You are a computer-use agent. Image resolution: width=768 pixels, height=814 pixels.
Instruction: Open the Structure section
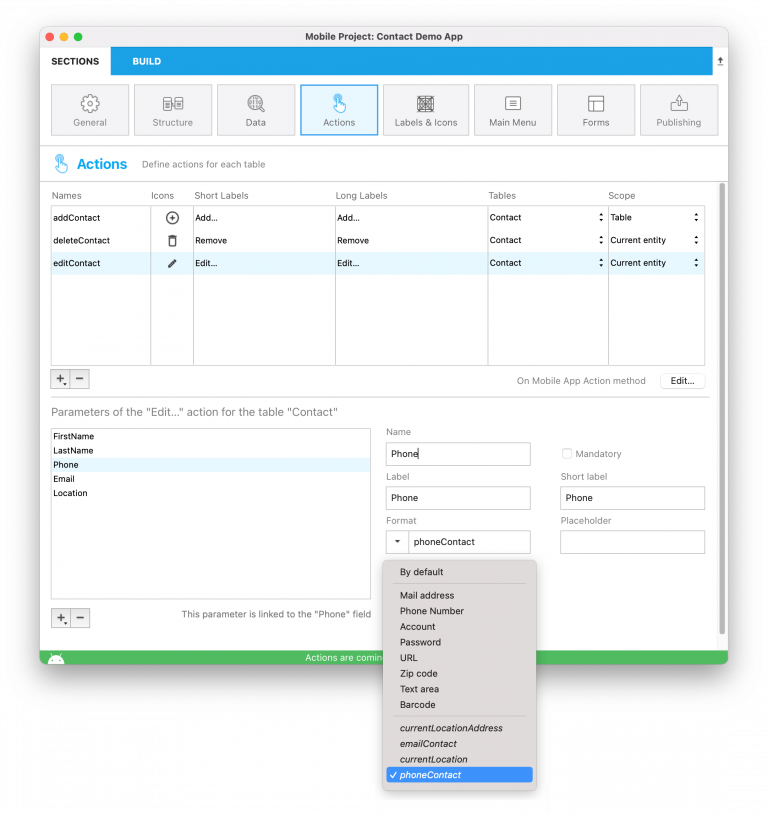click(x=173, y=110)
